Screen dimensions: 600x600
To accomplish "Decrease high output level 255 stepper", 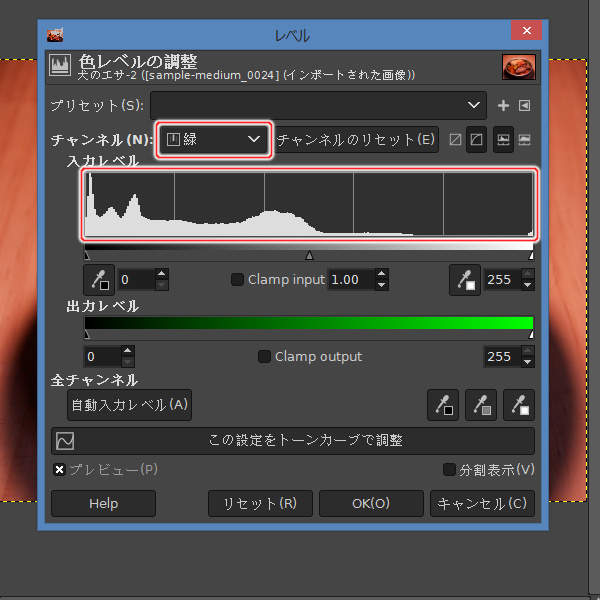I will pyautogui.click(x=528, y=362).
